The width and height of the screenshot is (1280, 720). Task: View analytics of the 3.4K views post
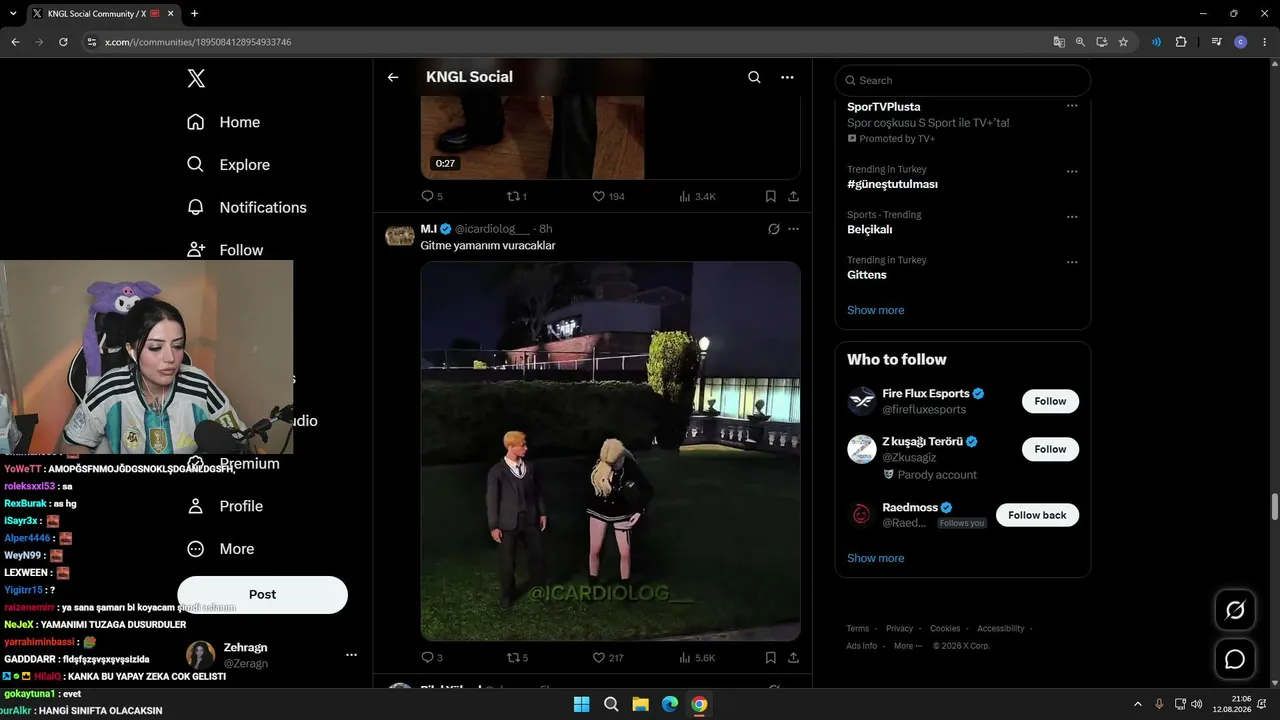(697, 196)
